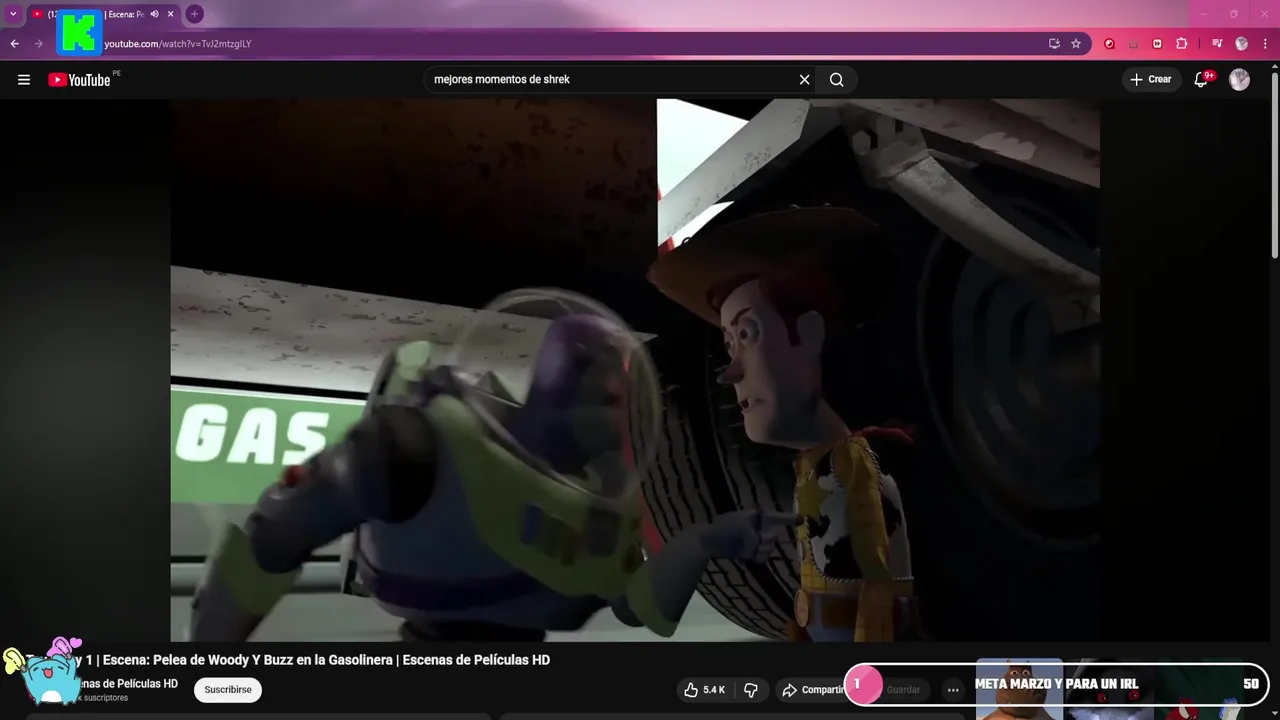1280x720 pixels.
Task: Open a new tab with the plus button
Action: point(194,14)
